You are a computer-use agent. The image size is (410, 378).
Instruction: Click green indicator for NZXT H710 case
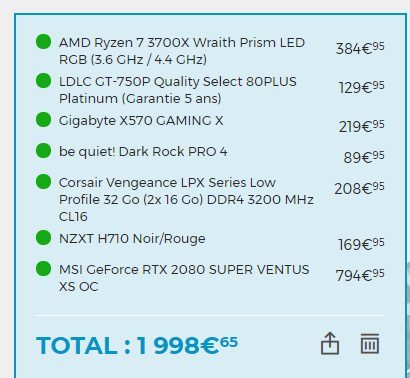point(43,238)
